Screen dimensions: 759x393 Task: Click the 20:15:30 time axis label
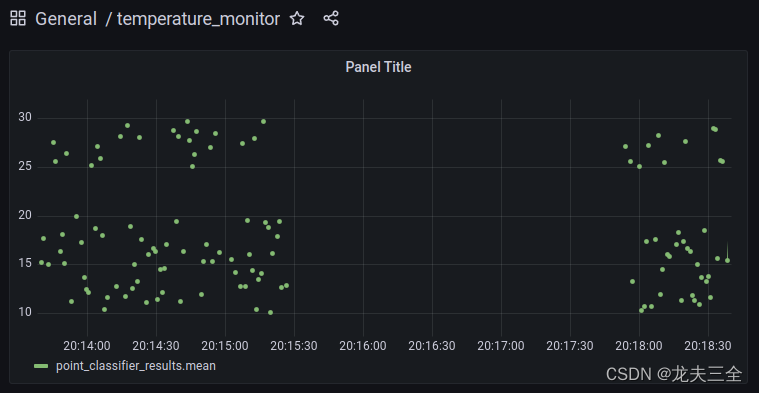[x=294, y=346]
